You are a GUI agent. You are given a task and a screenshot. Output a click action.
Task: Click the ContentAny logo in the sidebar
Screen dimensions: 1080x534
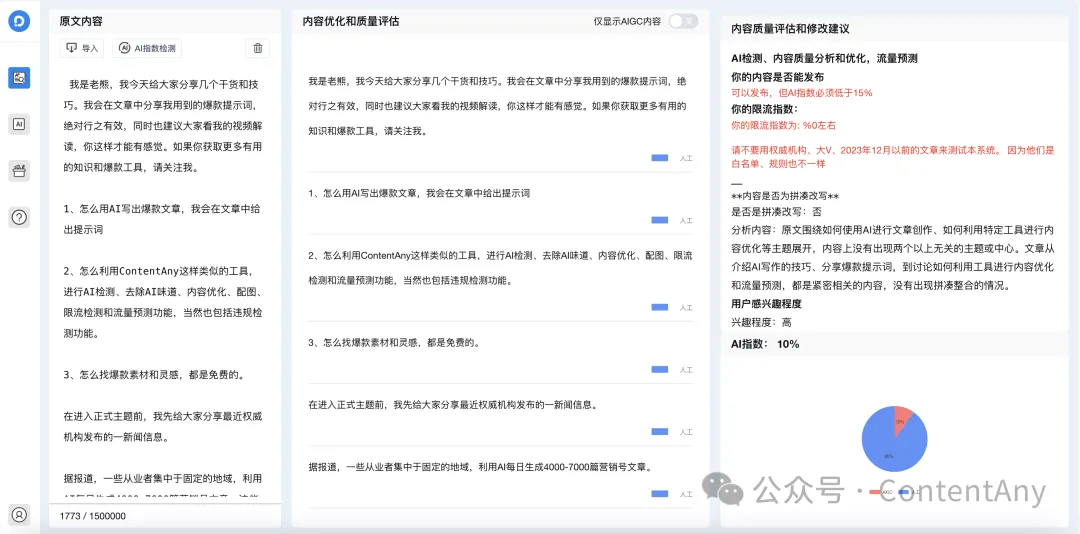click(x=19, y=23)
